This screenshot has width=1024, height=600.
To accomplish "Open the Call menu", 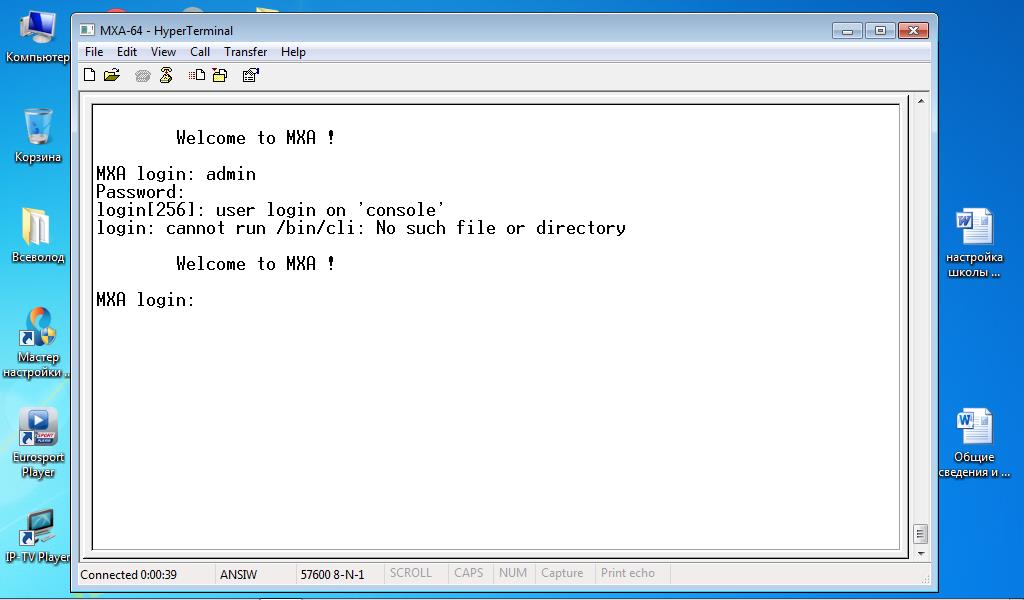I will click(x=200, y=52).
